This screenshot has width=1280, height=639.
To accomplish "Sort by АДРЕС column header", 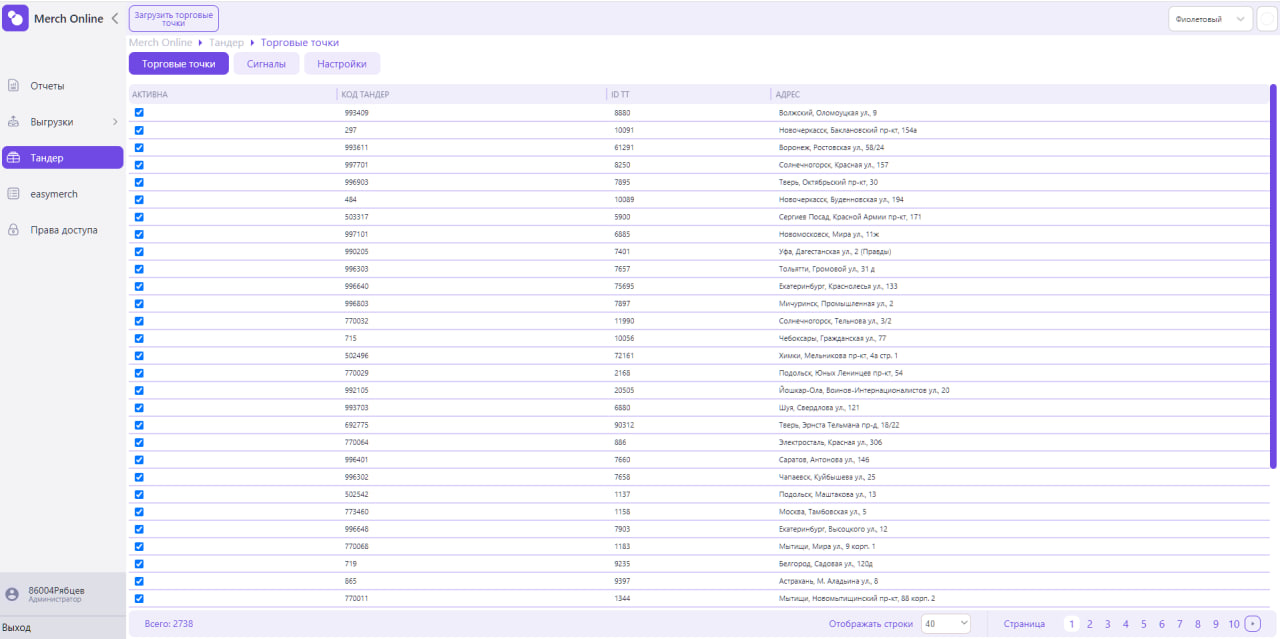I will [787, 95].
